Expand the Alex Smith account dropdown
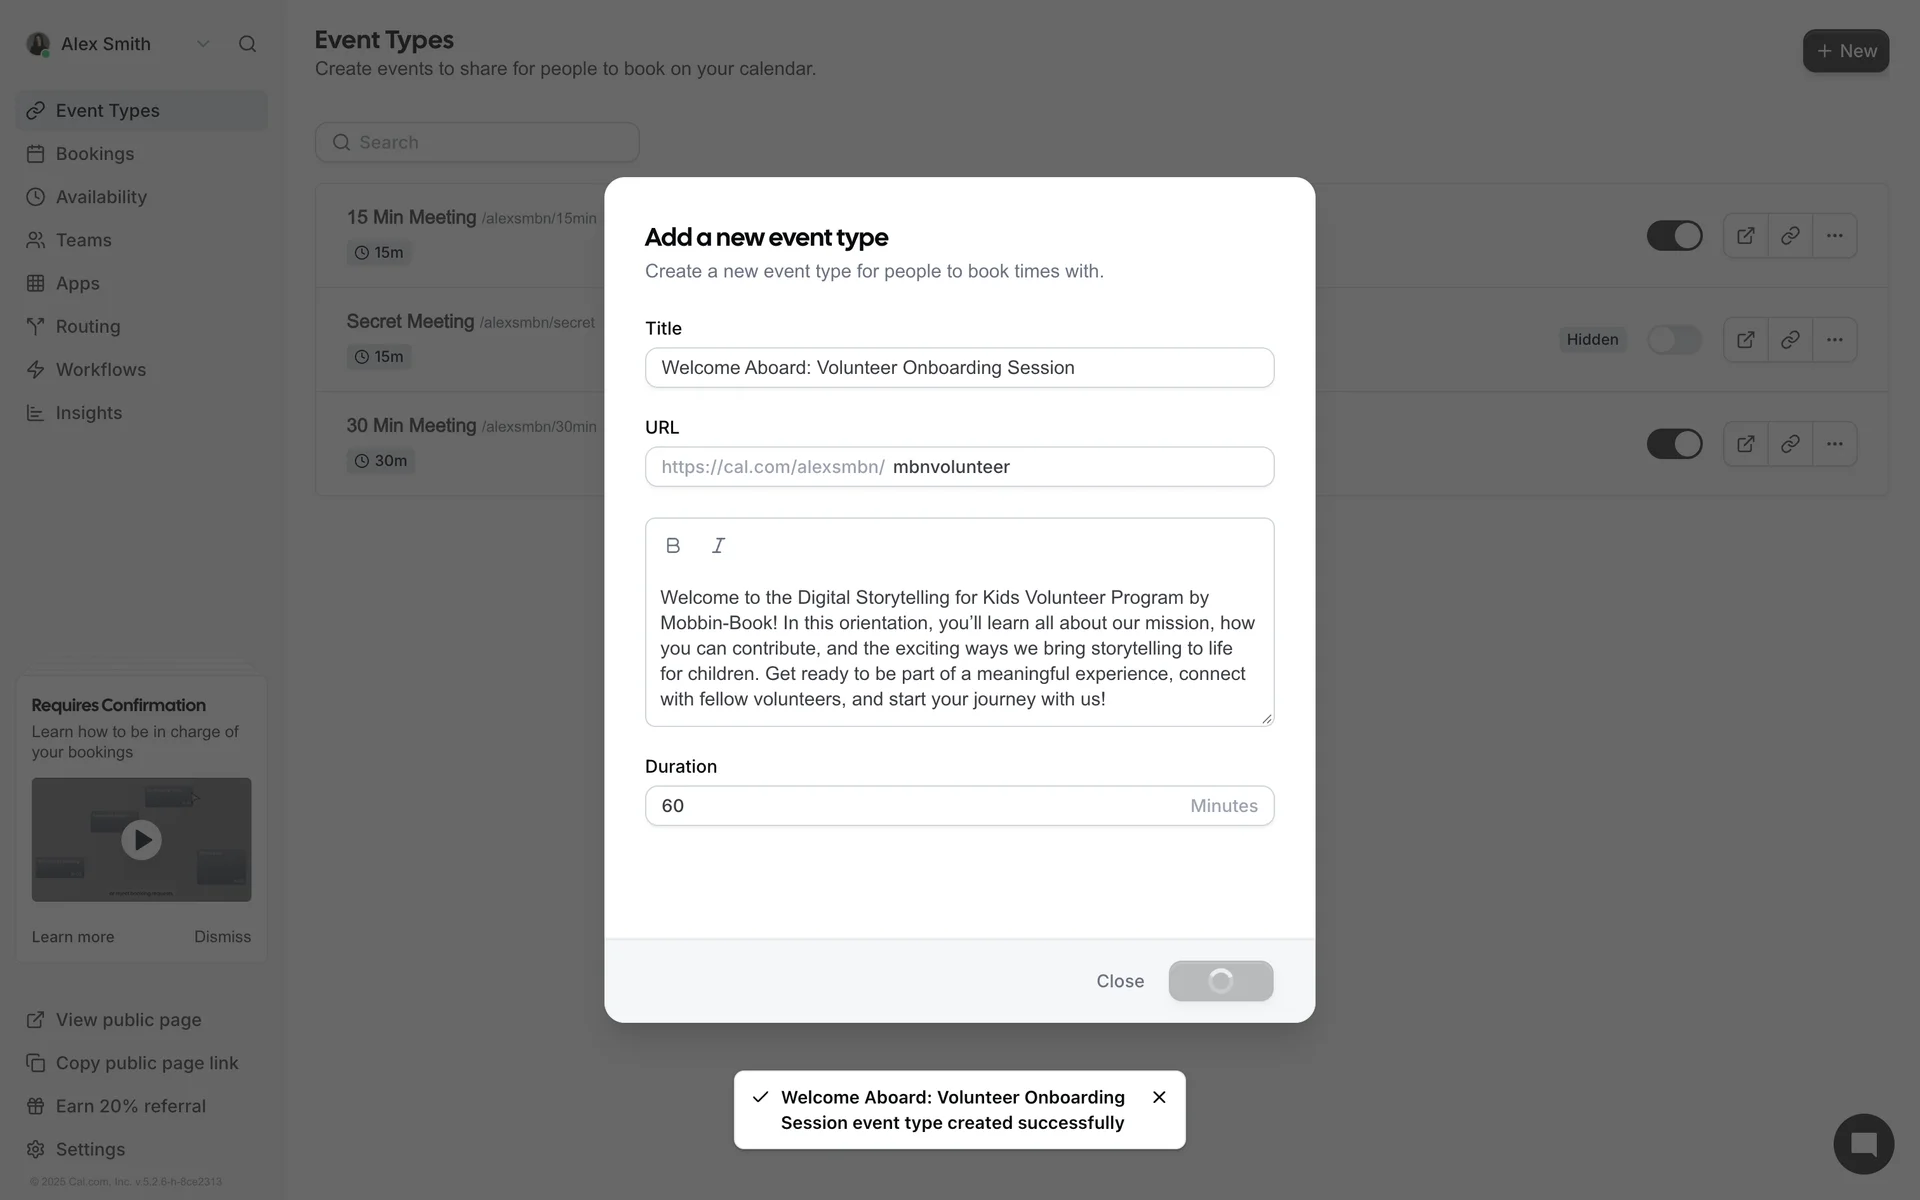1920x1200 pixels. 203,44
